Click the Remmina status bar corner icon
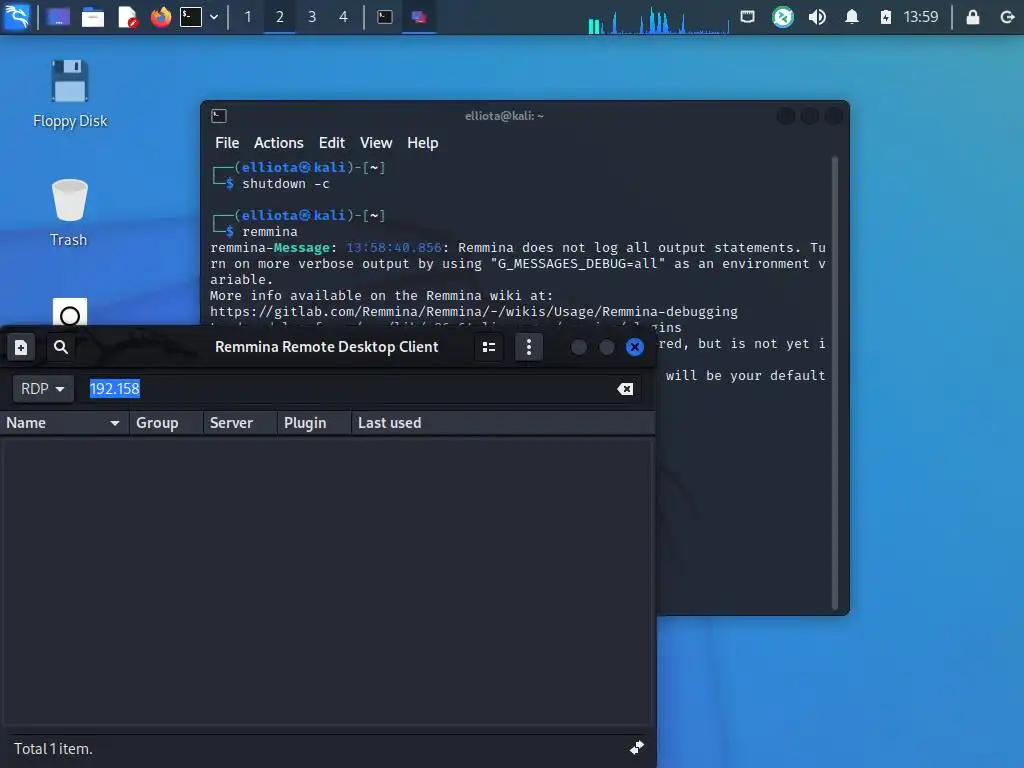 637,748
